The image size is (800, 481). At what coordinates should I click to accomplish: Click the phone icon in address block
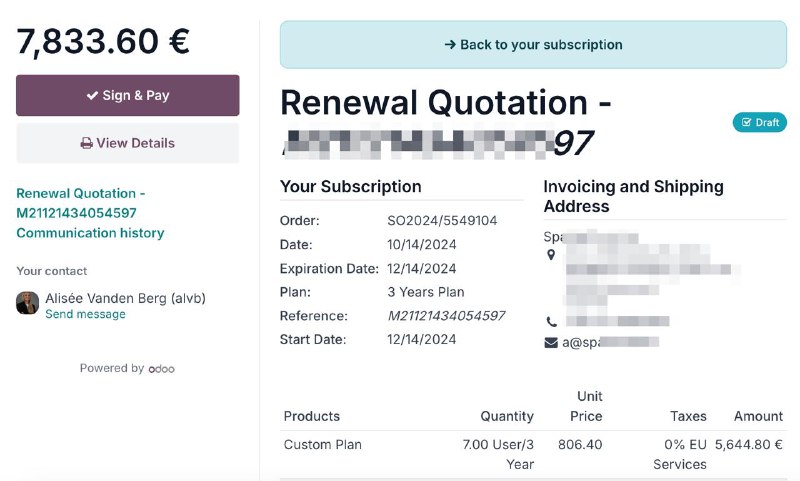(552, 322)
